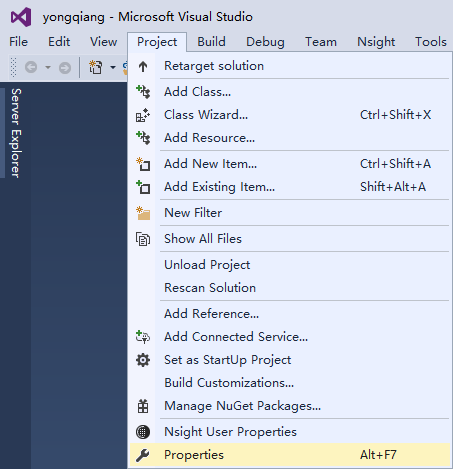Viewport: 453px width, 469px height.
Task: Click the Retarget solution arrow icon
Action: point(143,66)
